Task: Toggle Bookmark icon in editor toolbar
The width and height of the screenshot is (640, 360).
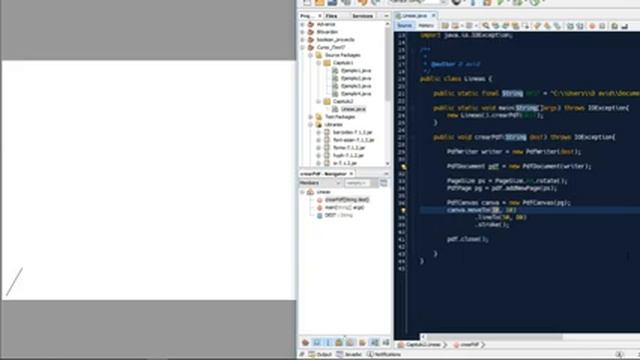Action: coord(557,26)
